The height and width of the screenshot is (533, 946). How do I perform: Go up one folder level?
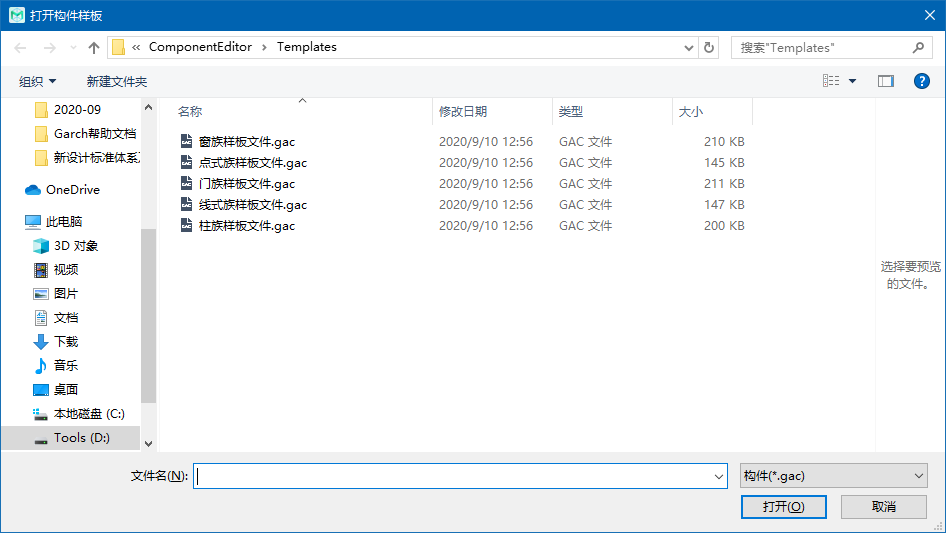(94, 48)
